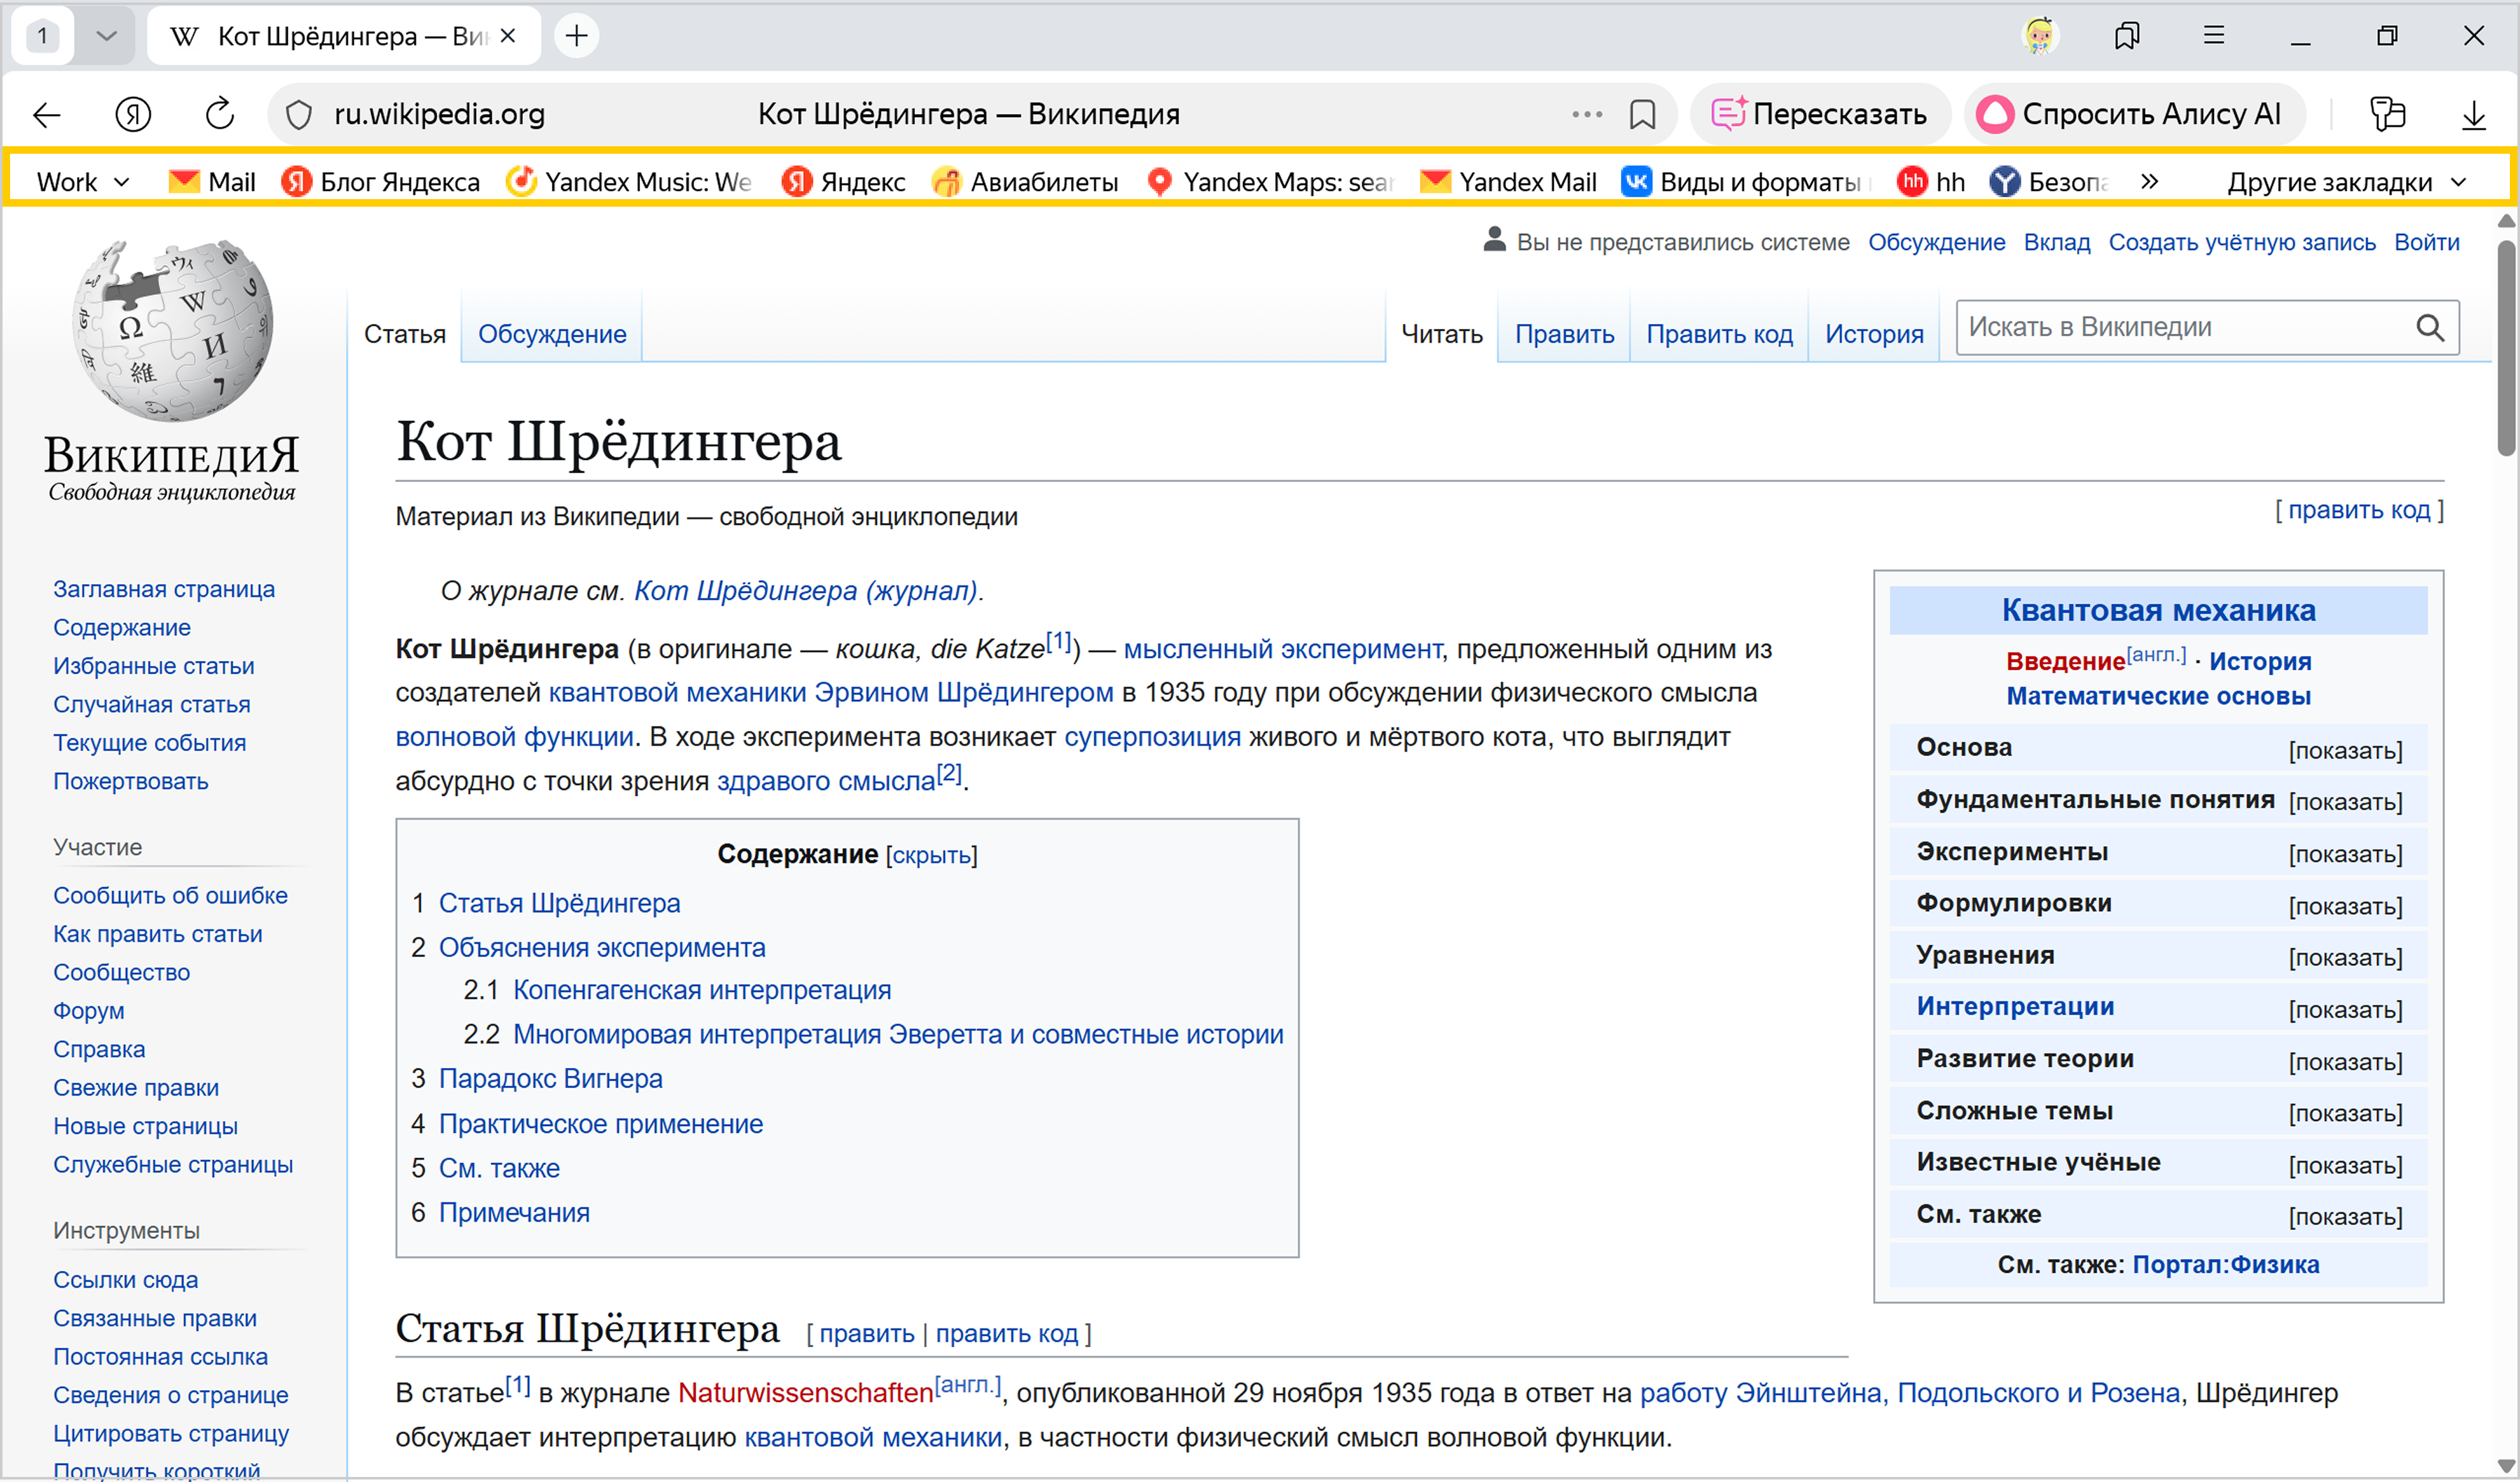Open downloads with the arrow icon

coord(2473,115)
